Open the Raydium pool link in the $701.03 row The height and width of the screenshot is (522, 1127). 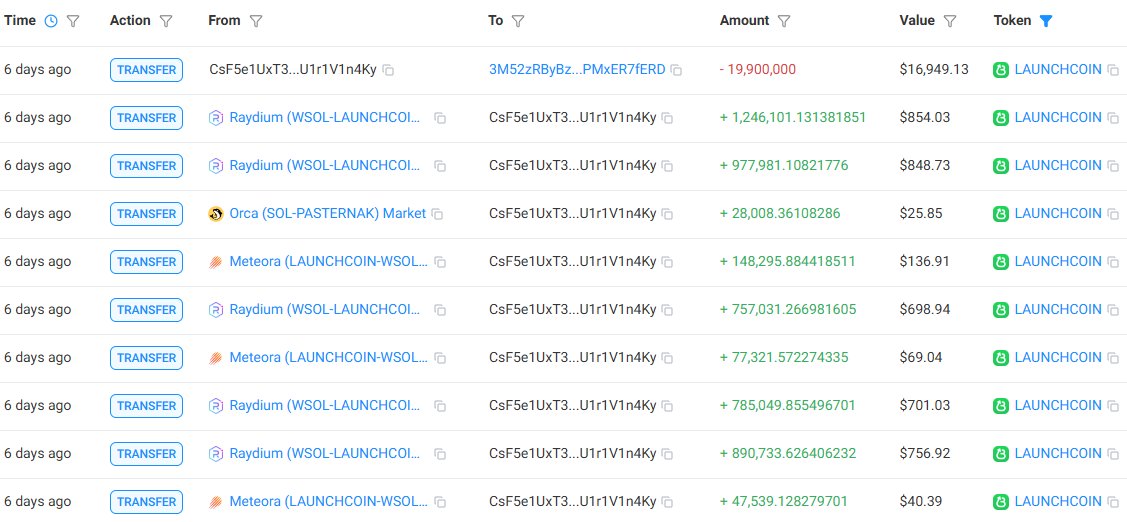click(x=326, y=406)
